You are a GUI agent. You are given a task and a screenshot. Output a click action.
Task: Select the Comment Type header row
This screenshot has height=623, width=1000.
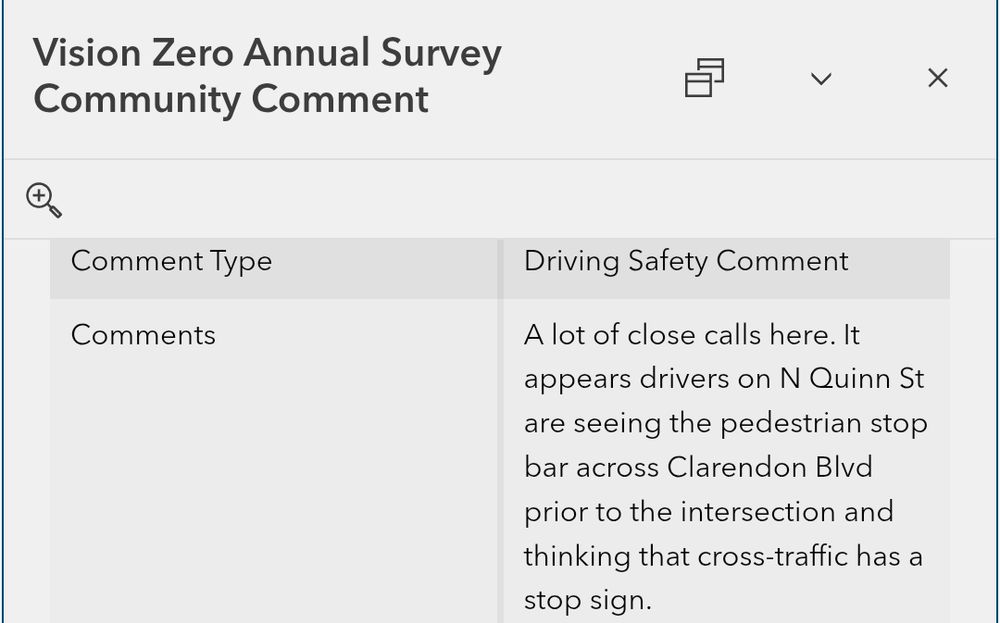point(171,261)
